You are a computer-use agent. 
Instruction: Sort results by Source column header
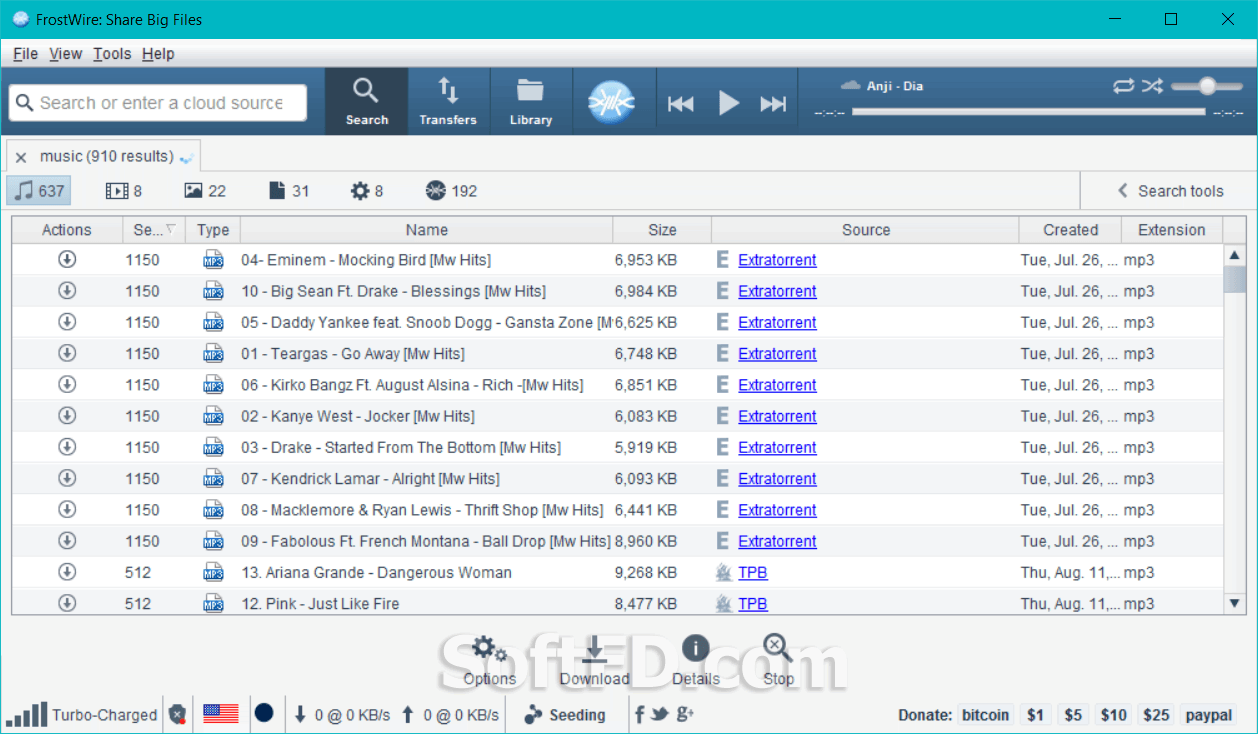coord(865,230)
